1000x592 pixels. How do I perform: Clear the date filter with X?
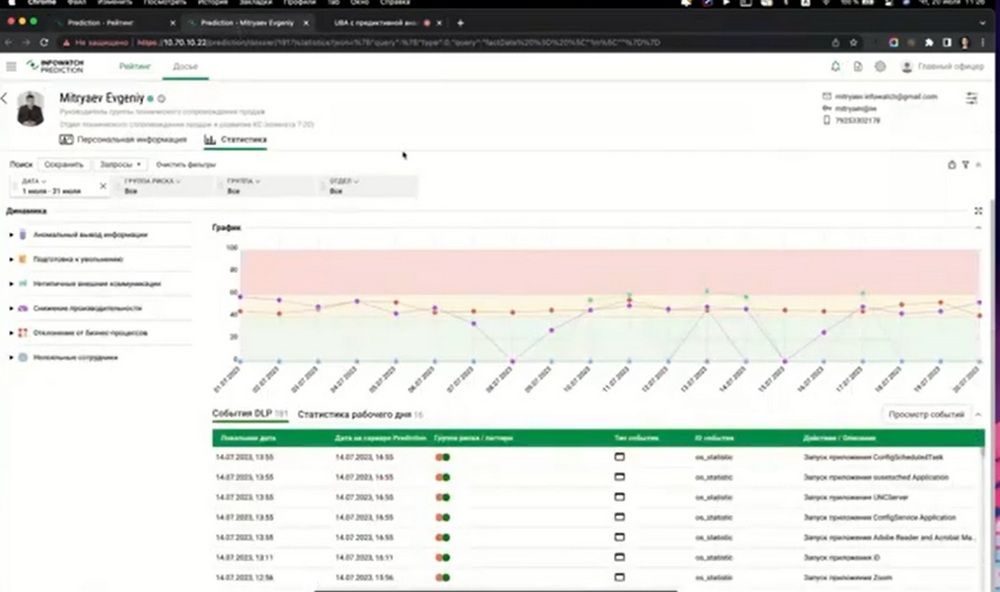103,186
